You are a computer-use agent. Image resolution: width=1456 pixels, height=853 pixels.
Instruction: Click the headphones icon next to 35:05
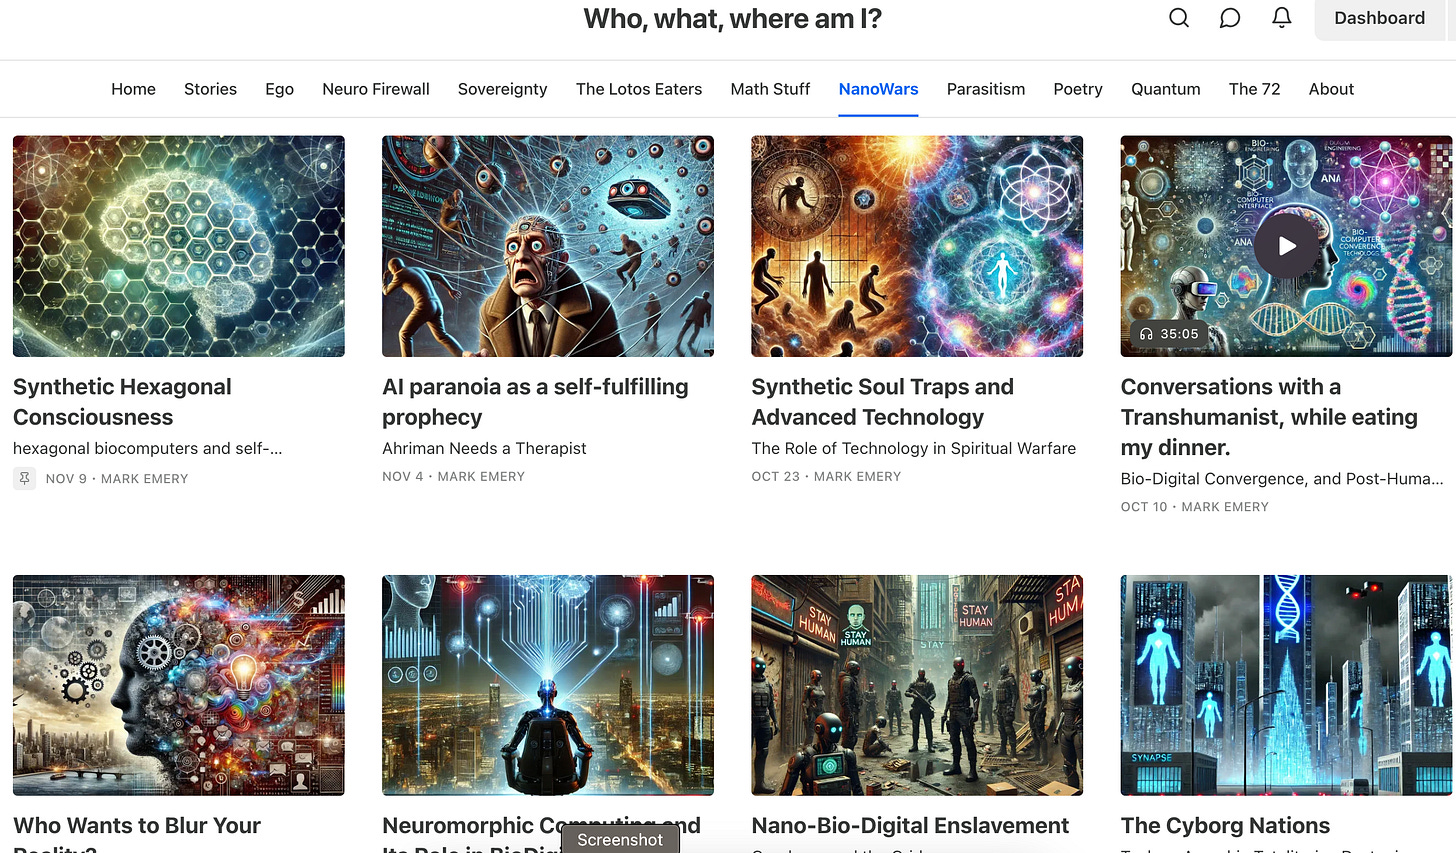point(1146,334)
